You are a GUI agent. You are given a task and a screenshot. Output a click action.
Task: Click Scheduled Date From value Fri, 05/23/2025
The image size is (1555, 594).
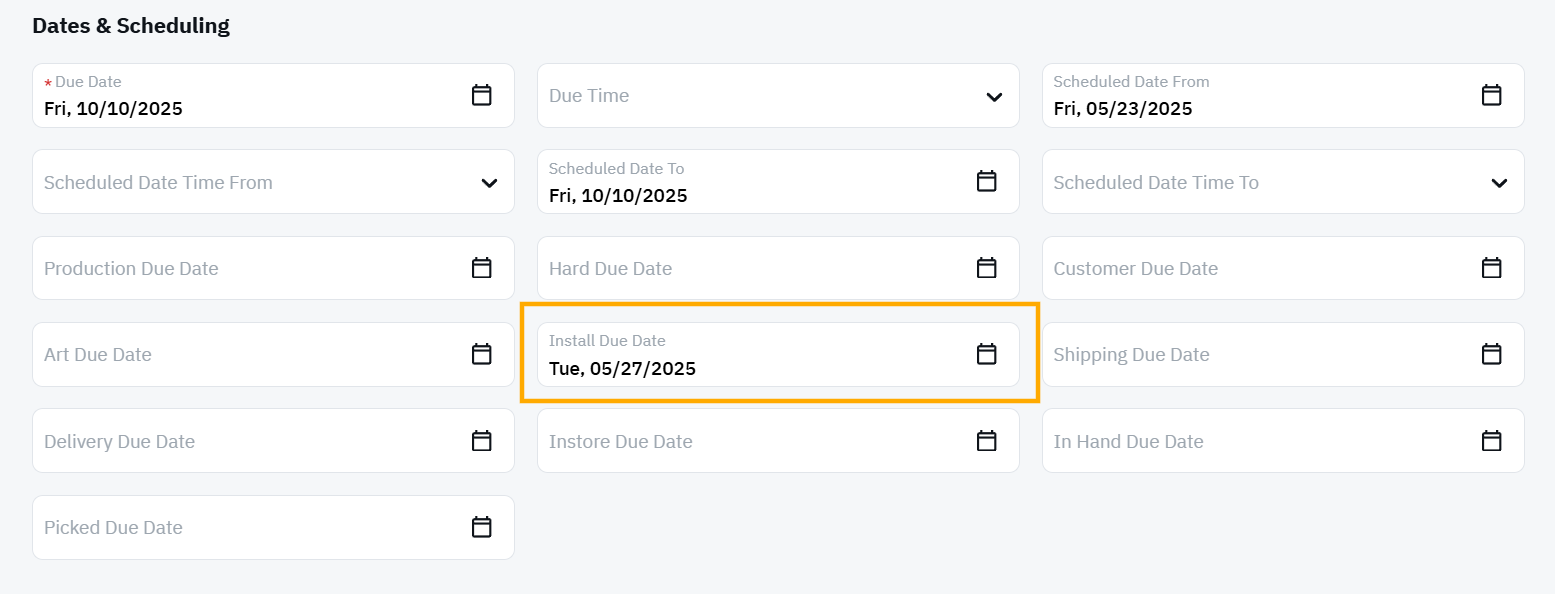pyautogui.click(x=1123, y=109)
